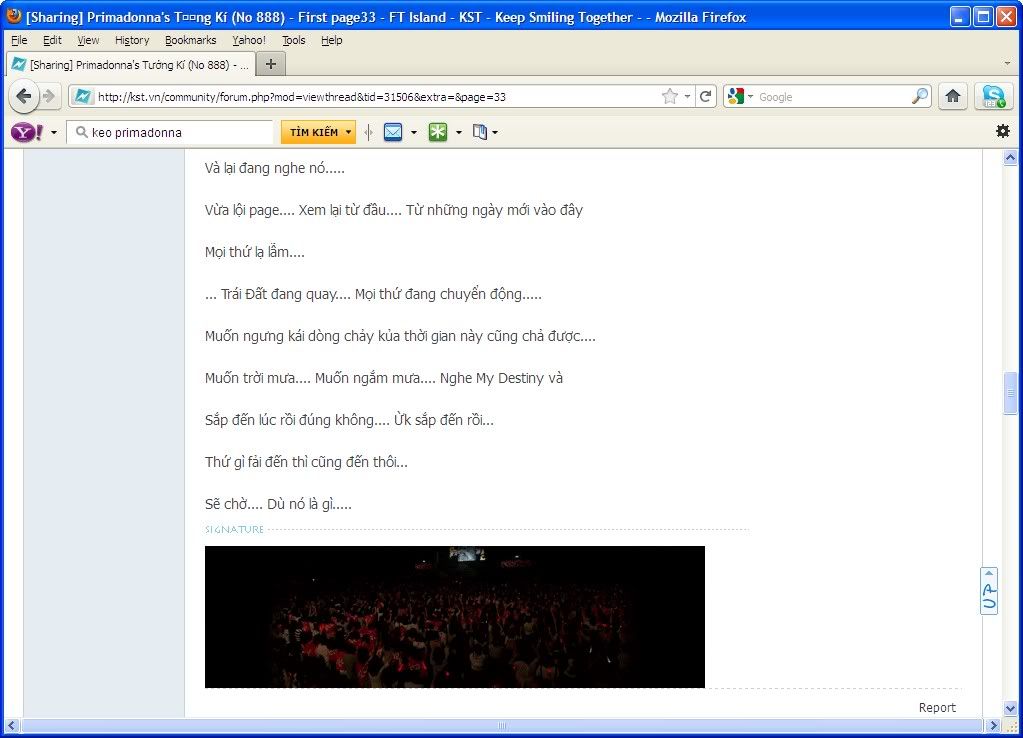Viewport: 1023px width, 738px height.
Task: Open Yahoo toolbar settings gear
Action: point(1002,131)
